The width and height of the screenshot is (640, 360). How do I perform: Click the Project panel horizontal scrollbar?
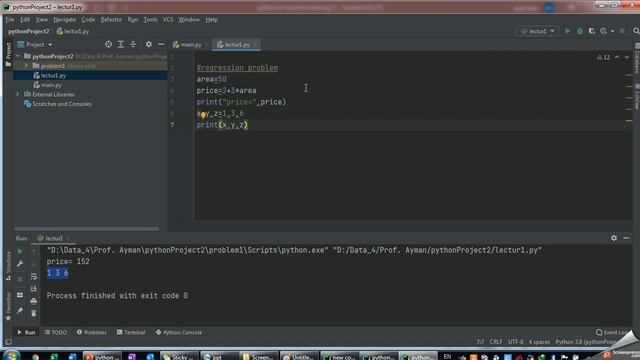click(x=87, y=229)
